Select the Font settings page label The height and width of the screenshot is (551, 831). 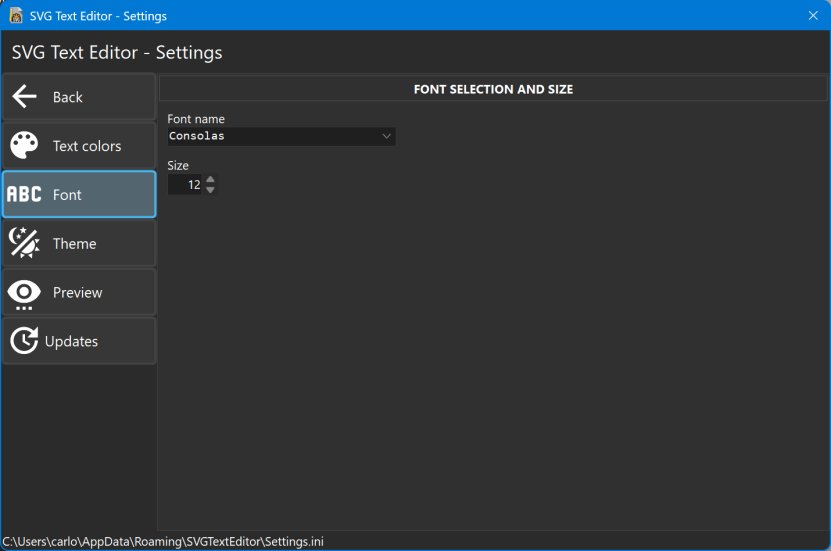click(x=67, y=195)
